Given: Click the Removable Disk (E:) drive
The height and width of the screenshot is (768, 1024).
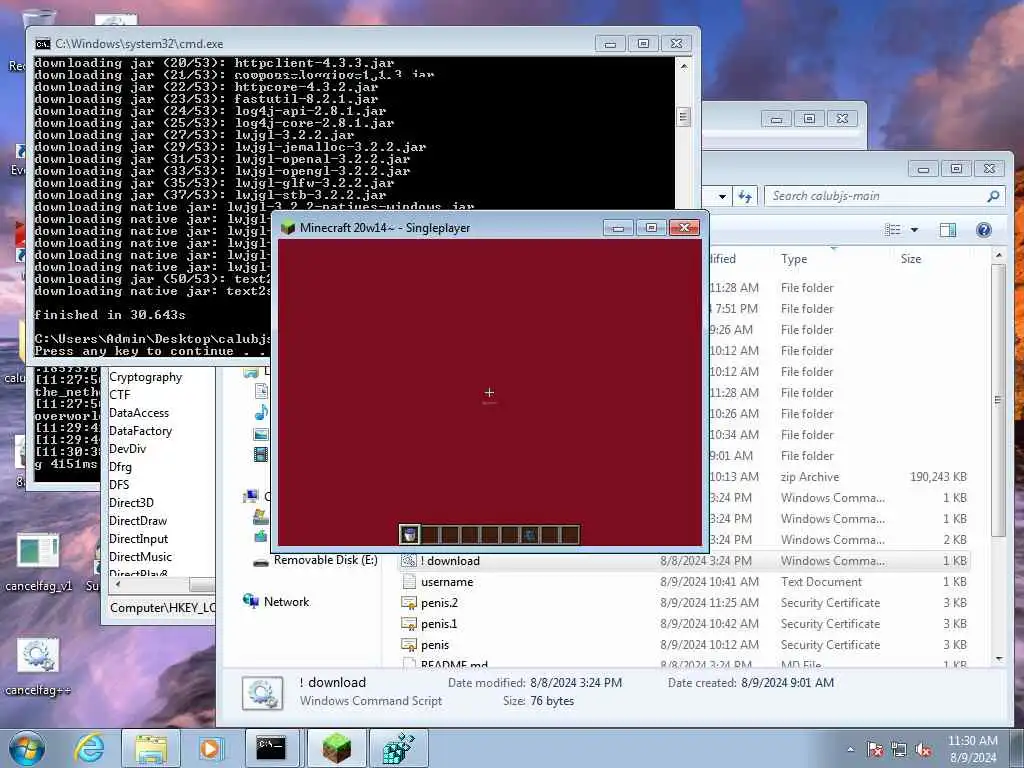Looking at the screenshot, I should pyautogui.click(x=325, y=560).
